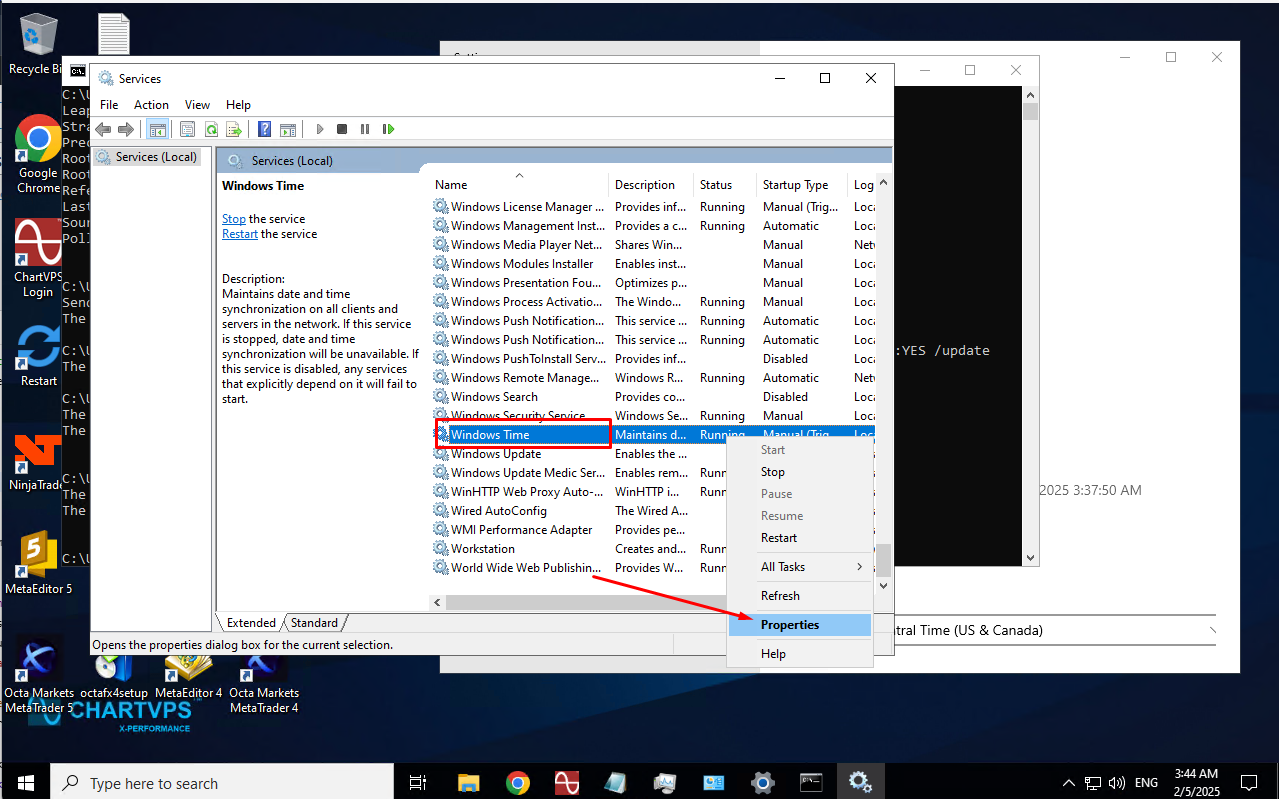
Task: Toggle the Show/Hide Console Tree toolbar icon
Action: [157, 129]
